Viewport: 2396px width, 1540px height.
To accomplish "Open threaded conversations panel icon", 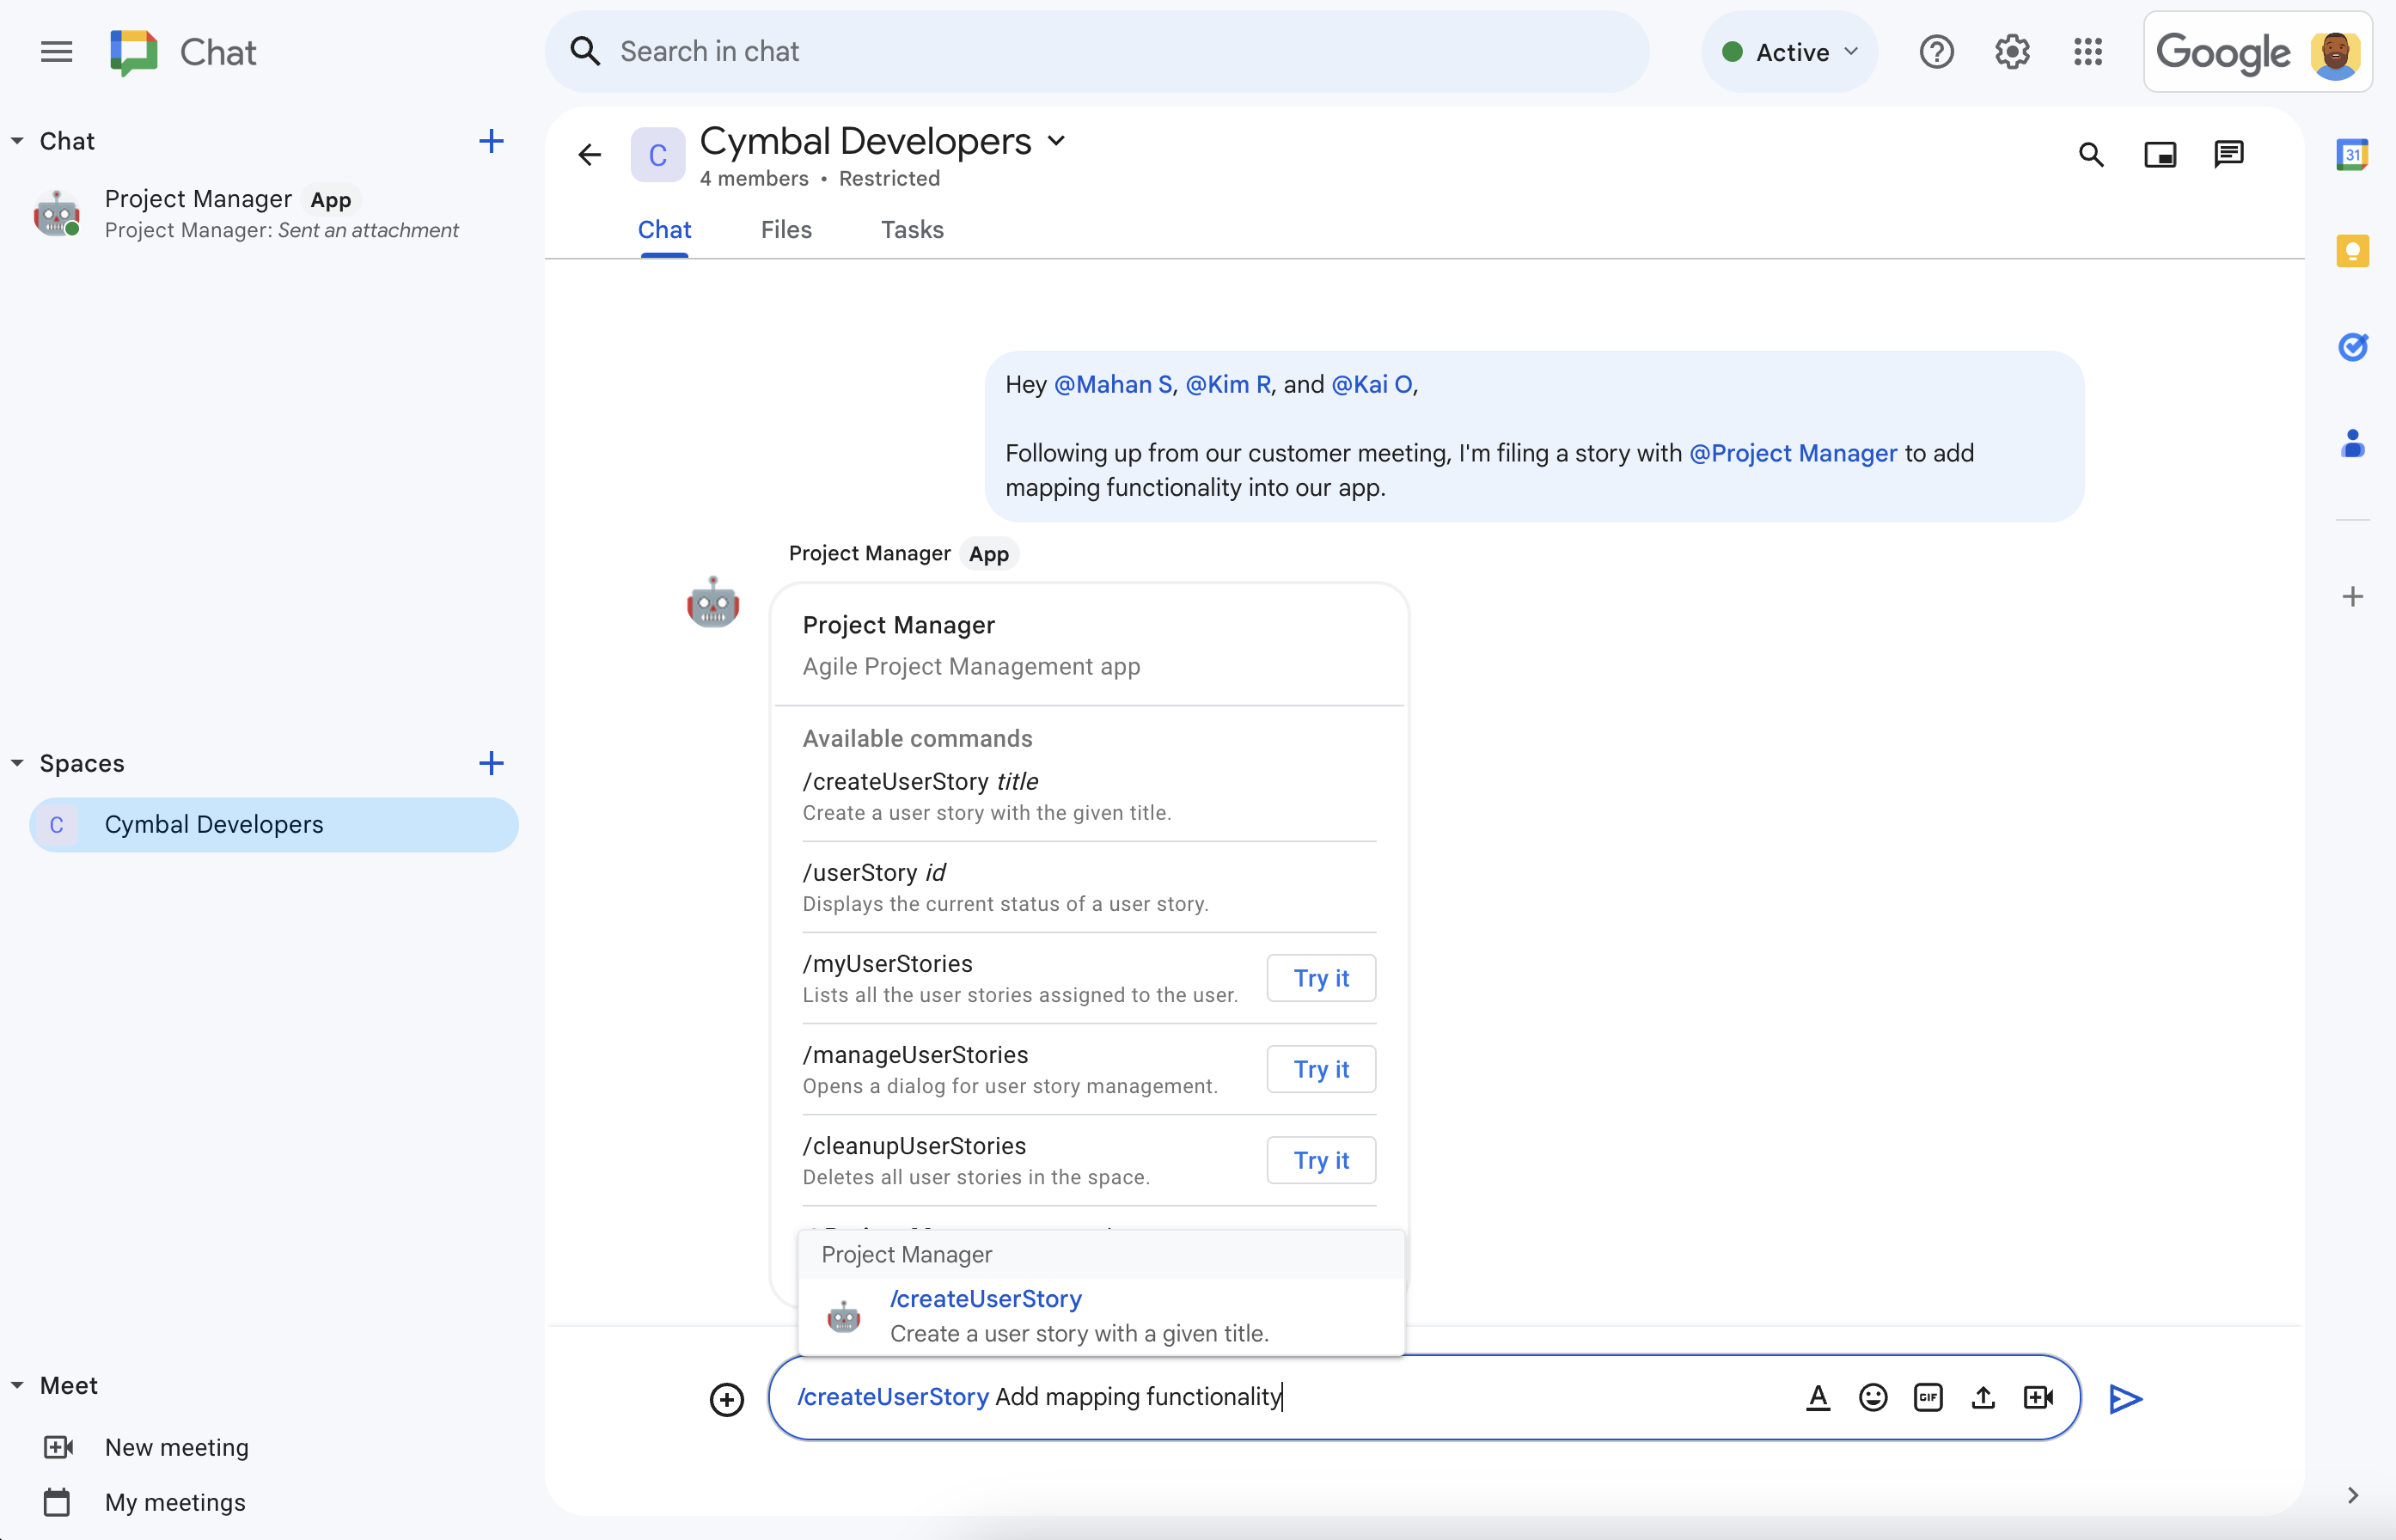I will tap(2228, 154).
